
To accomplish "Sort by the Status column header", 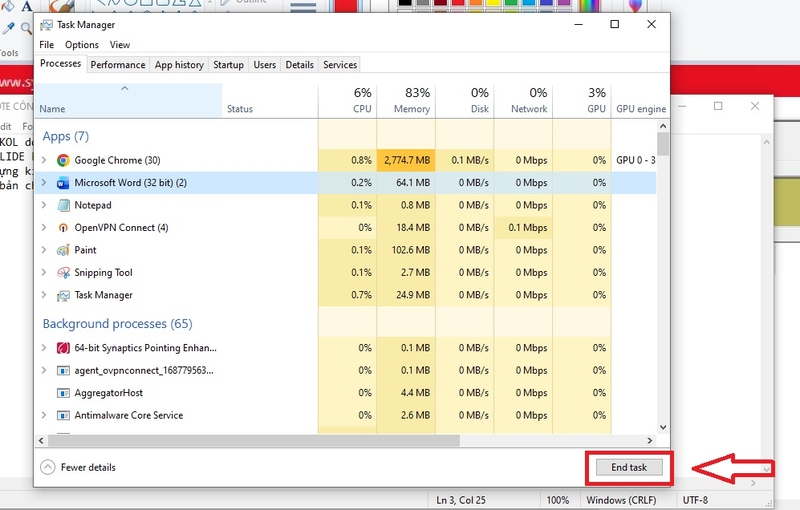I will [270, 101].
